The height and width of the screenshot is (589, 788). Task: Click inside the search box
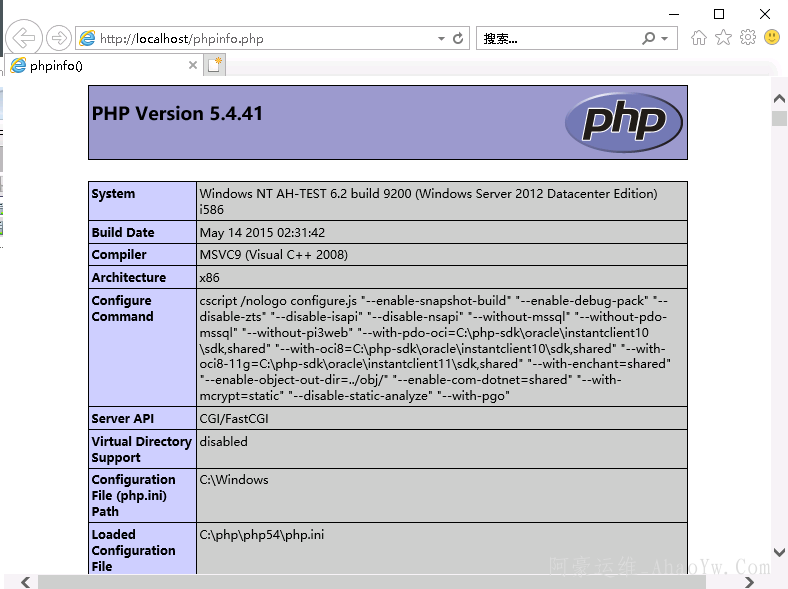[555, 39]
